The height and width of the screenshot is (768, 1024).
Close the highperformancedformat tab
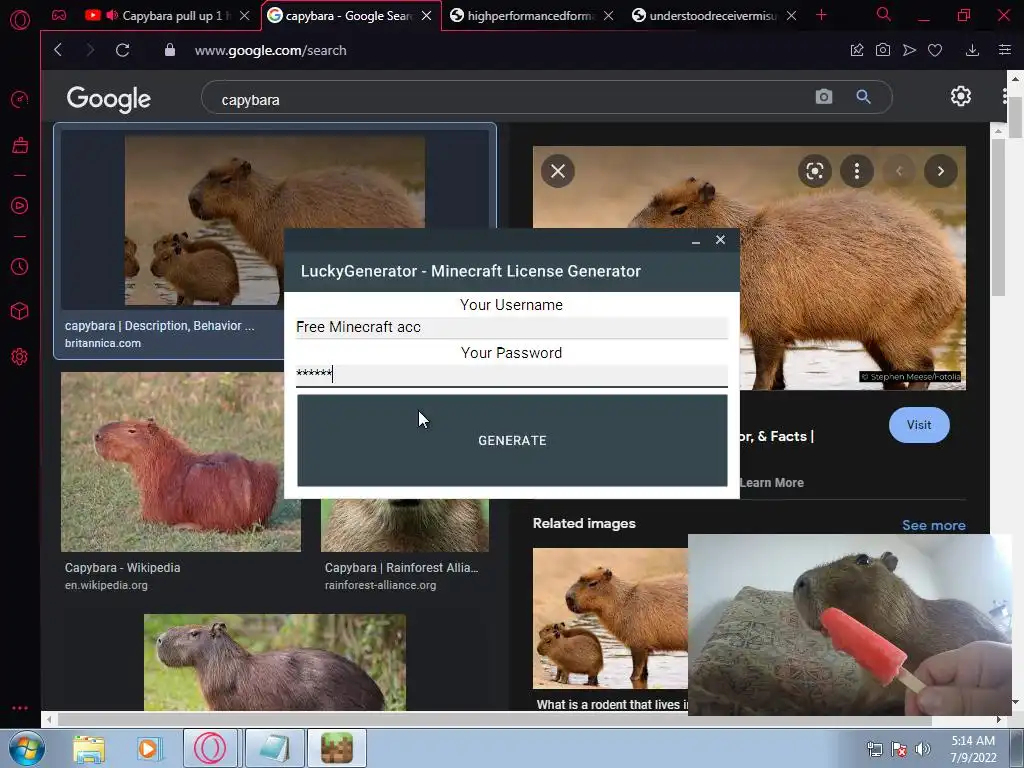click(609, 15)
